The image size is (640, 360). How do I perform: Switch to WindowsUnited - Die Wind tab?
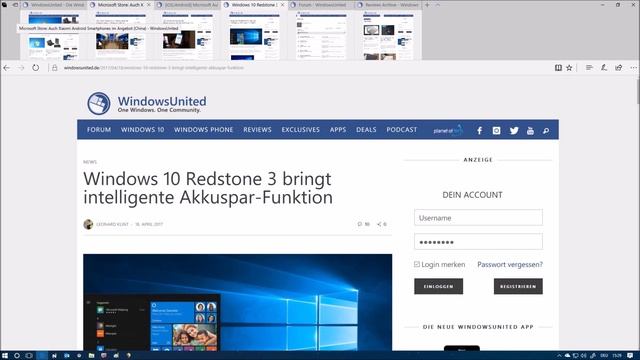(53, 5)
